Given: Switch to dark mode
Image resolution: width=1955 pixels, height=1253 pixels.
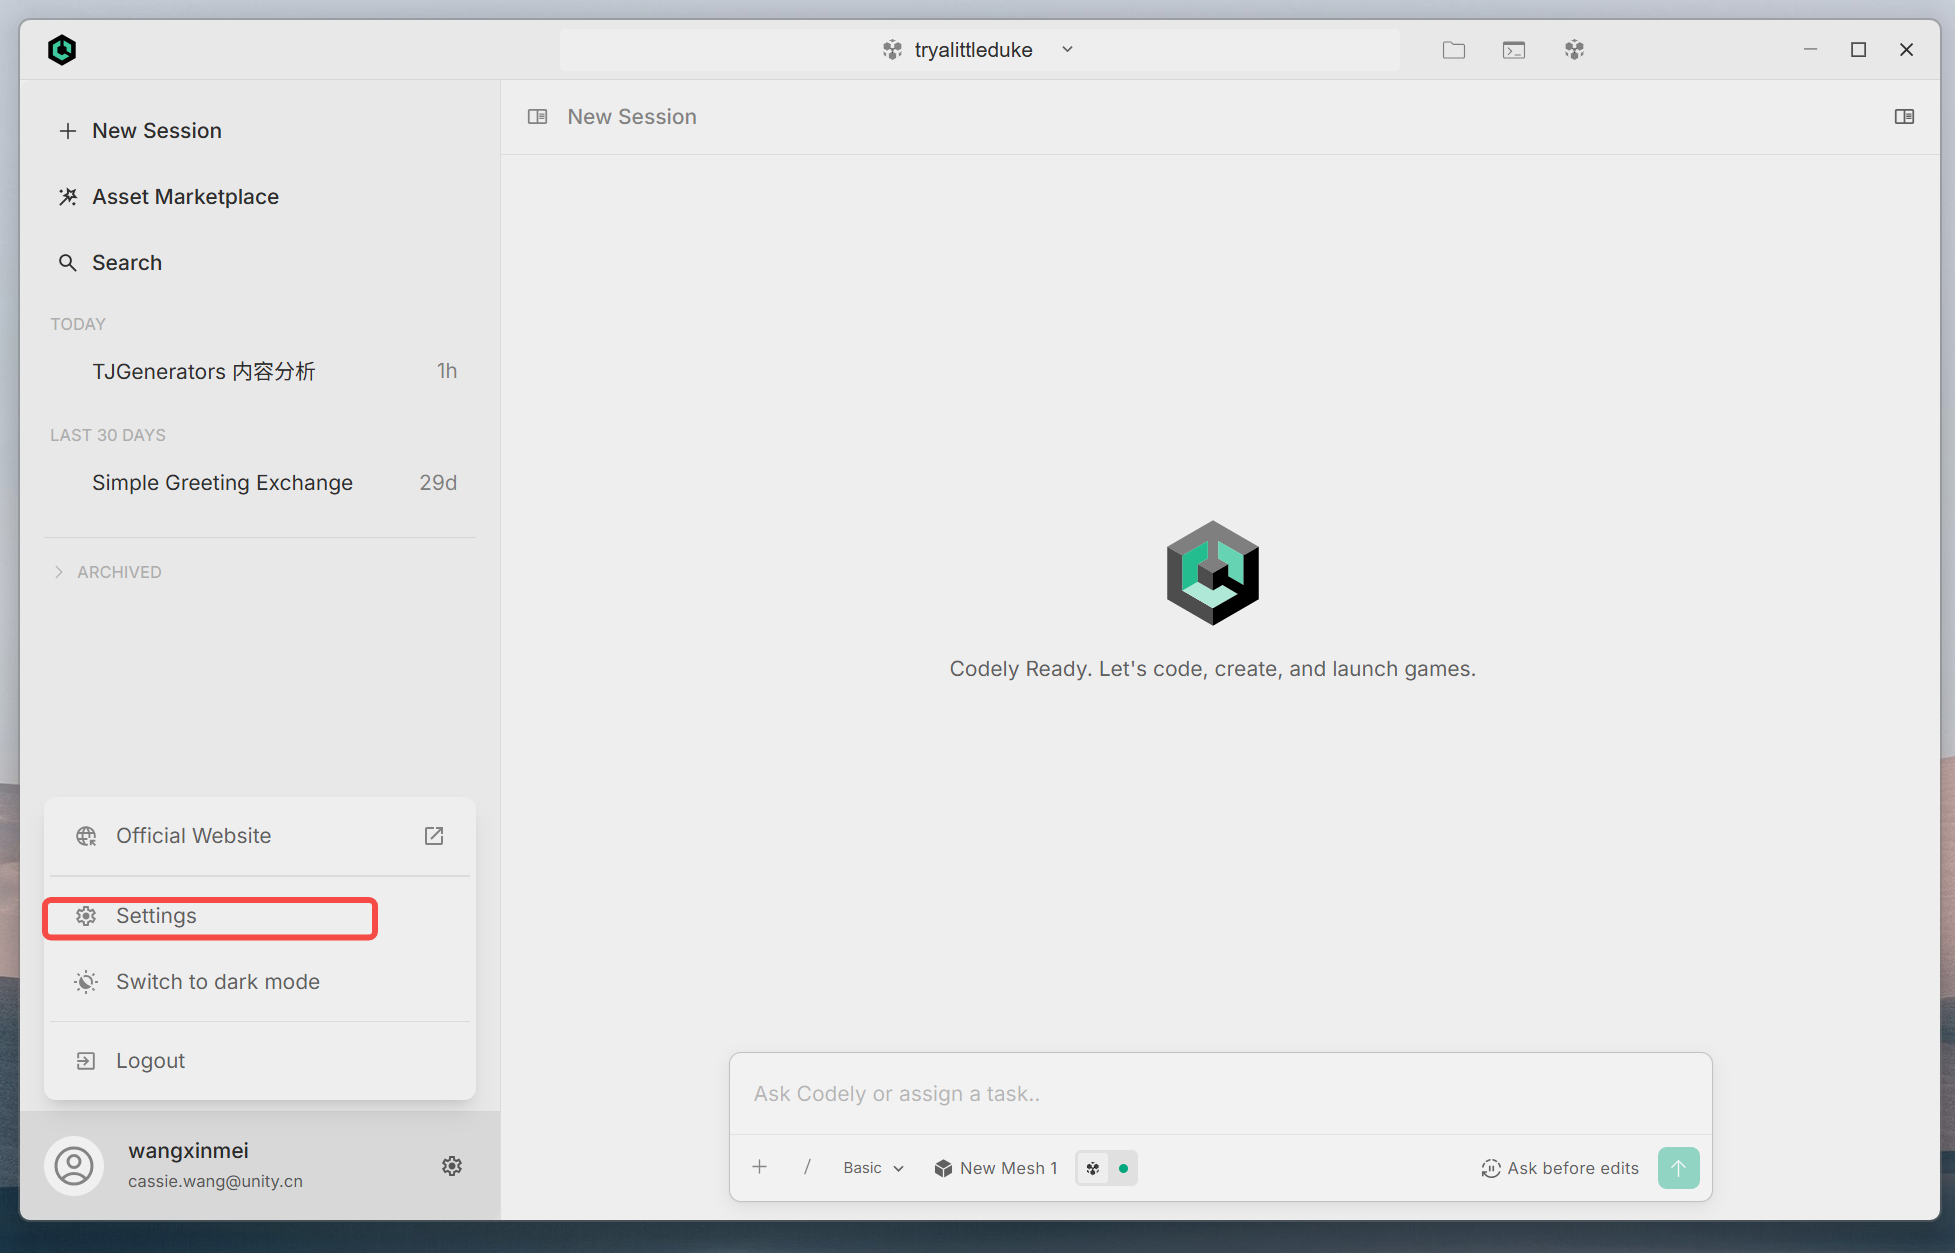Looking at the screenshot, I should (260, 982).
